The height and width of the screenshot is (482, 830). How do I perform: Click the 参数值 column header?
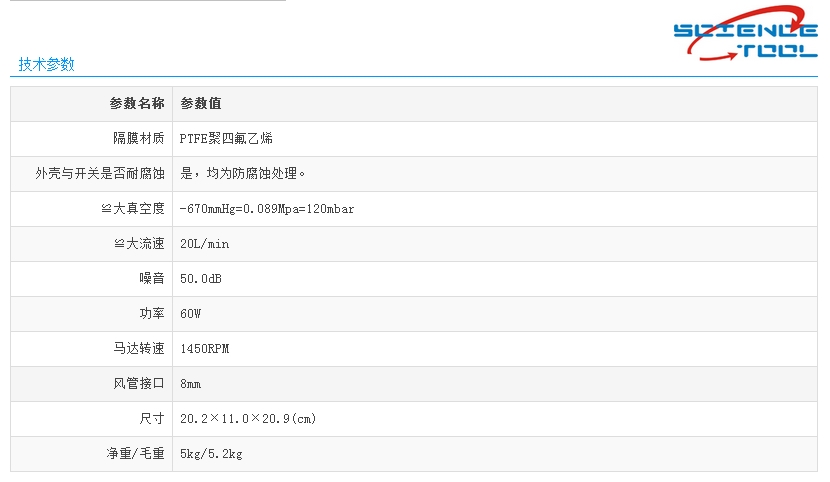pos(201,104)
